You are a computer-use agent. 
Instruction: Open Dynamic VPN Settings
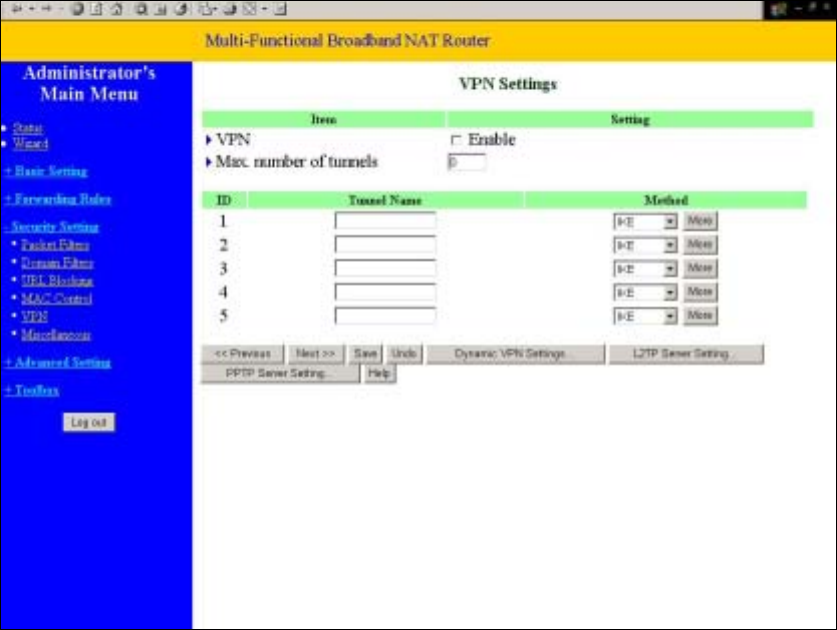[516, 354]
